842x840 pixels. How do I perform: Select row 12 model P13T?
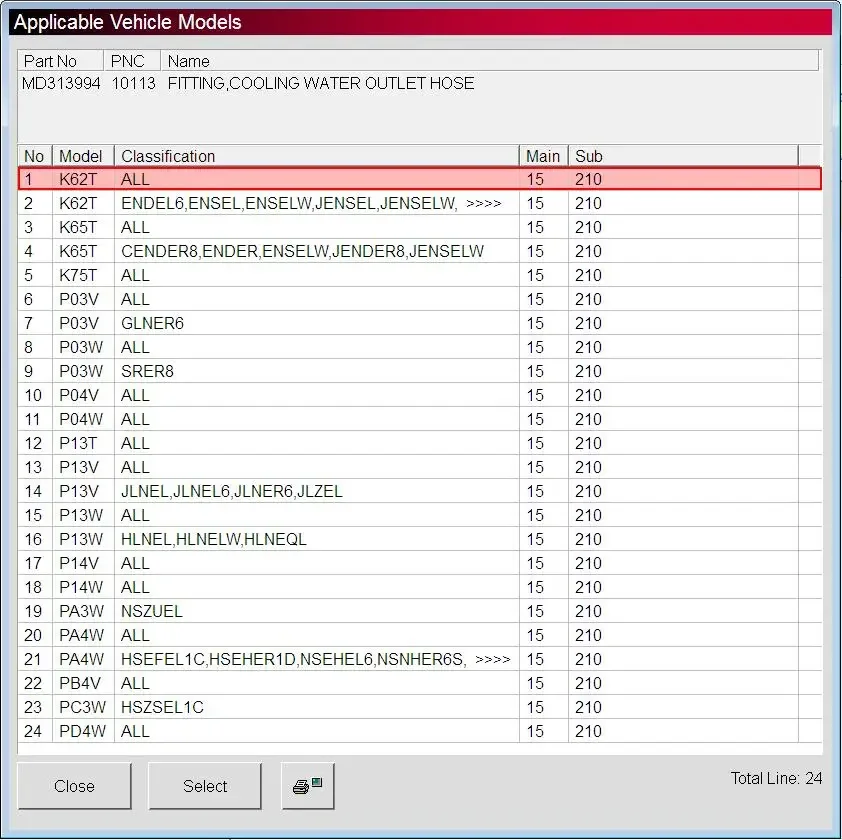(x=78, y=443)
